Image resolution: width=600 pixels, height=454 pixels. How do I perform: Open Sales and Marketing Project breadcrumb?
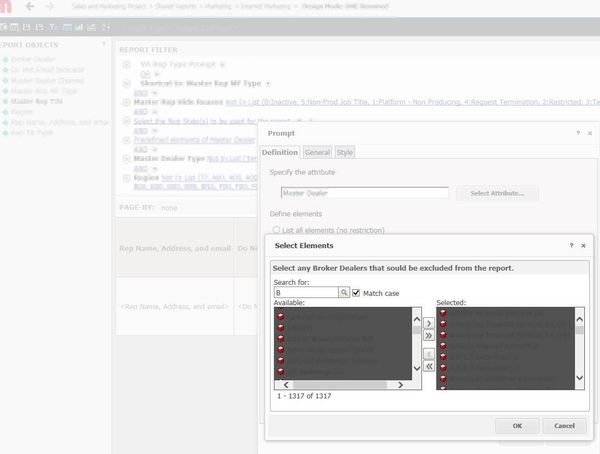[109, 6]
